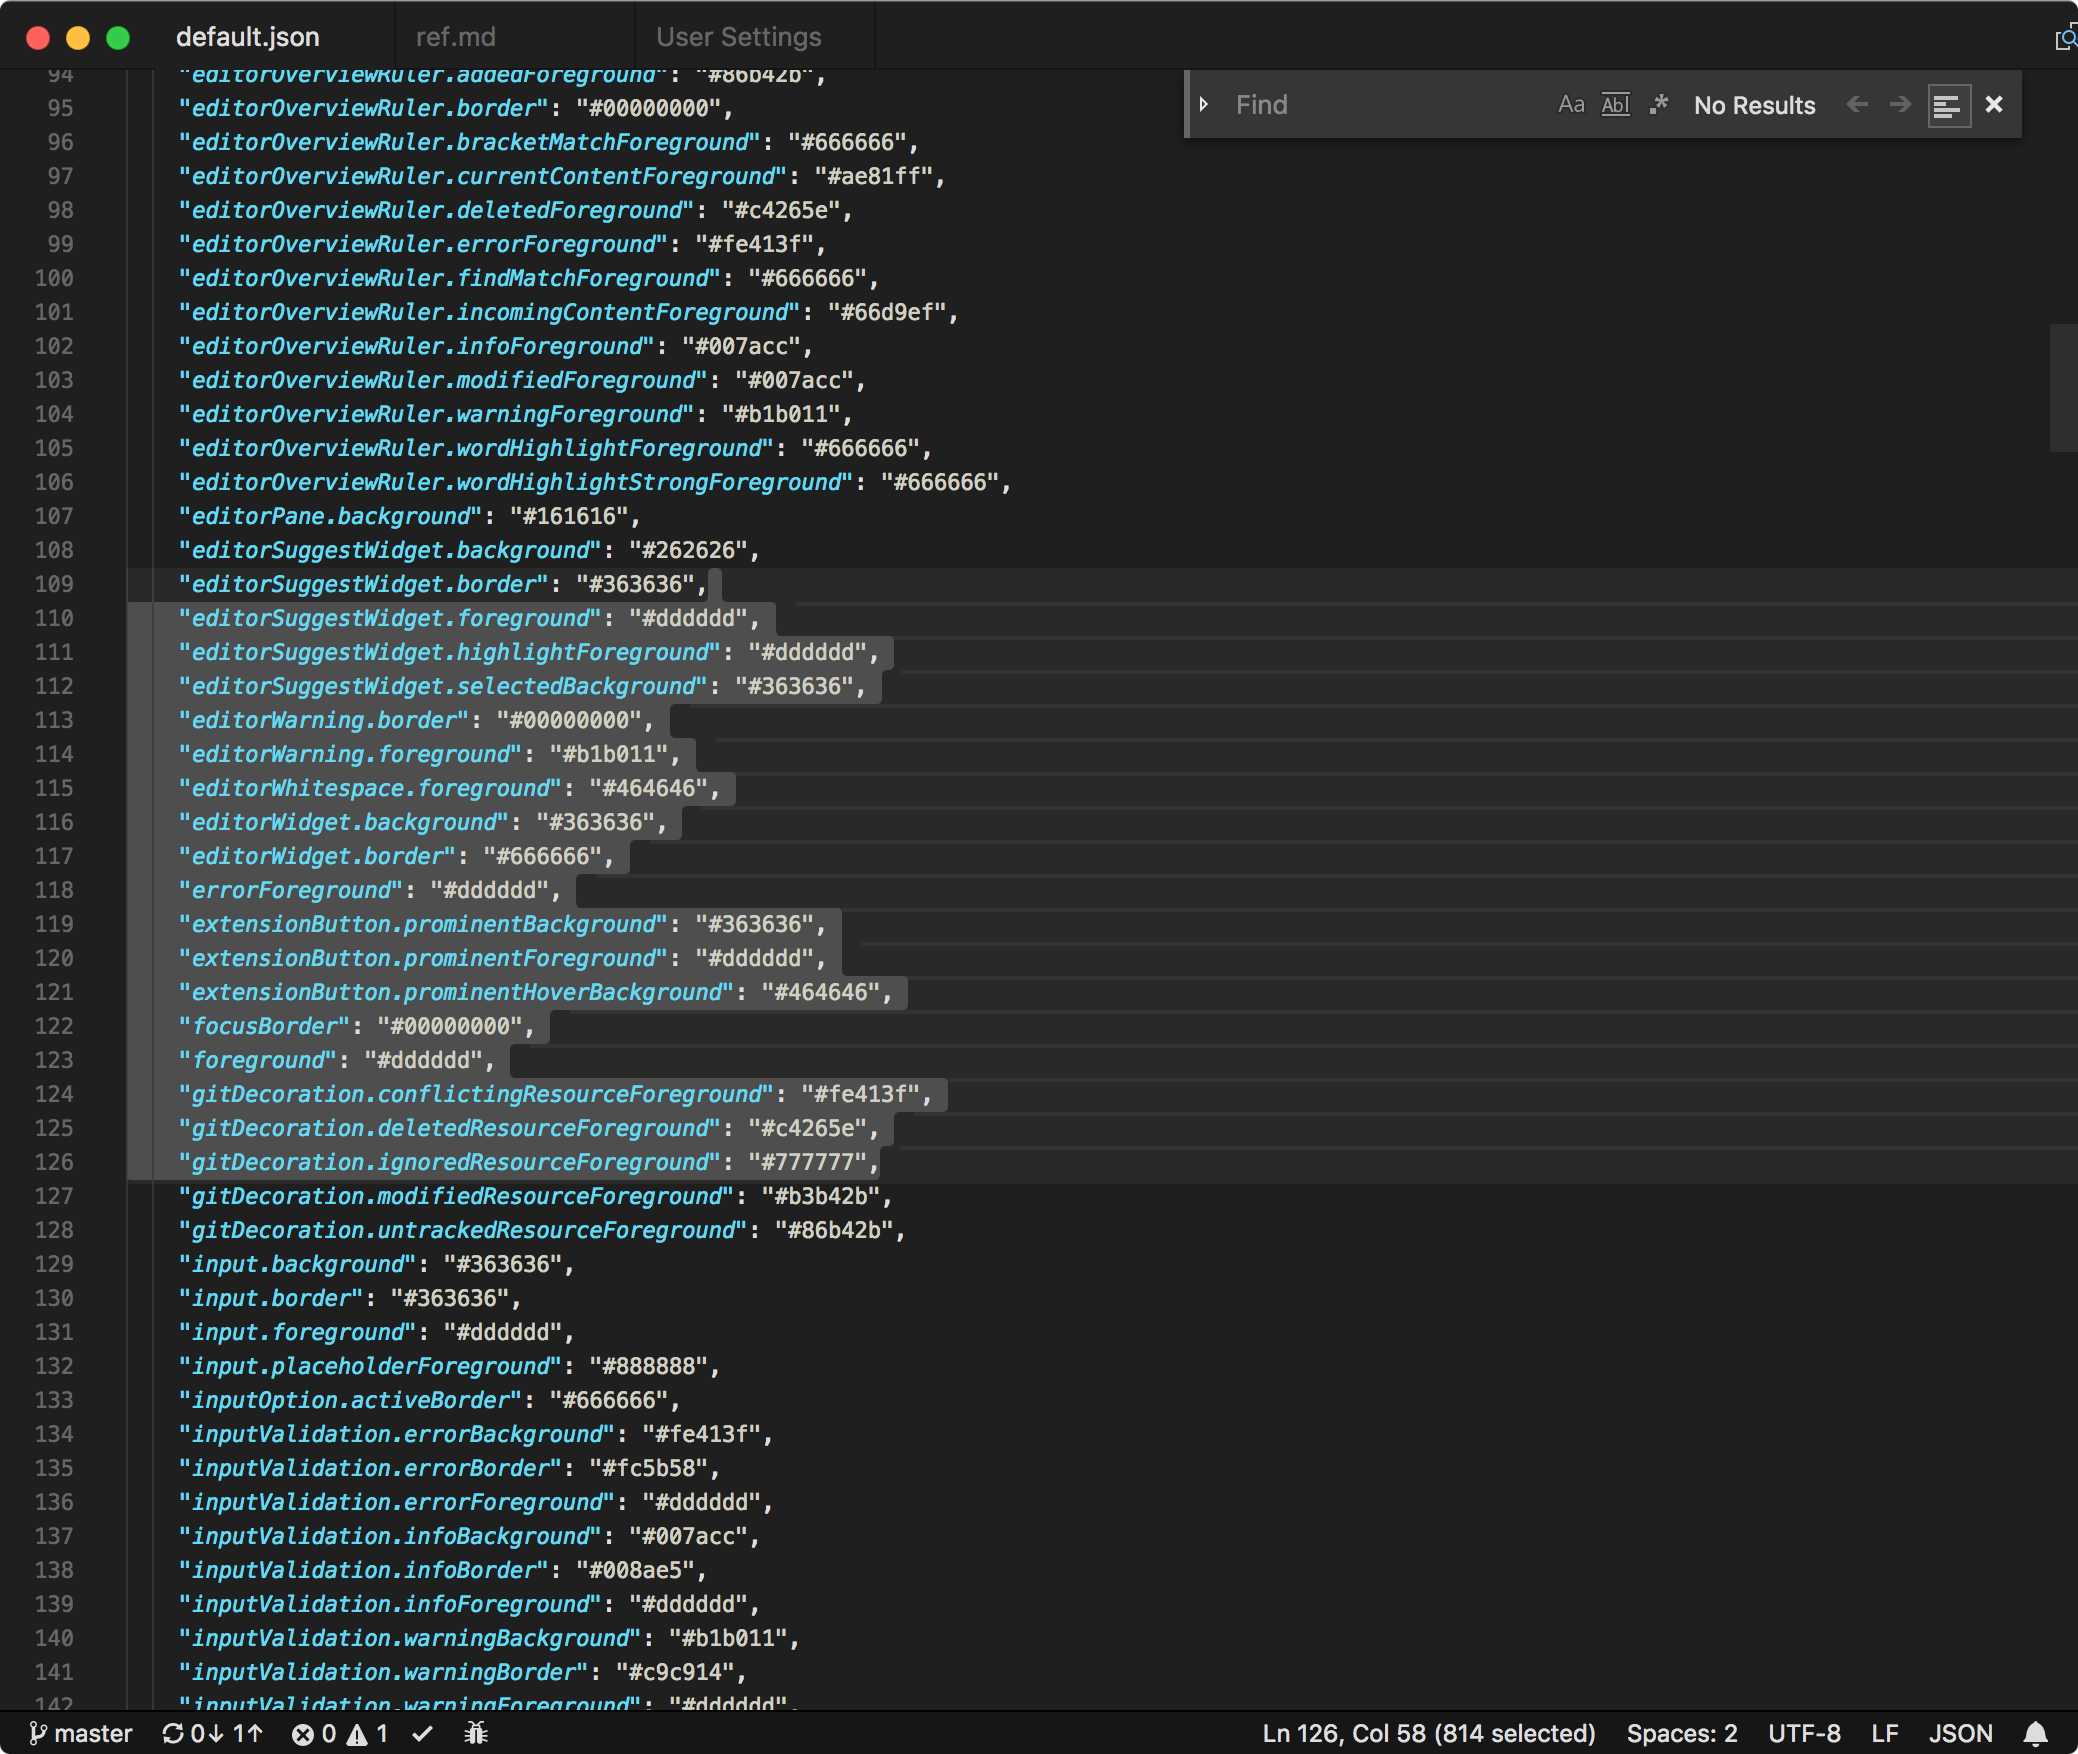Open the User Settings tab
Image resolution: width=2078 pixels, height=1754 pixels.
(739, 36)
